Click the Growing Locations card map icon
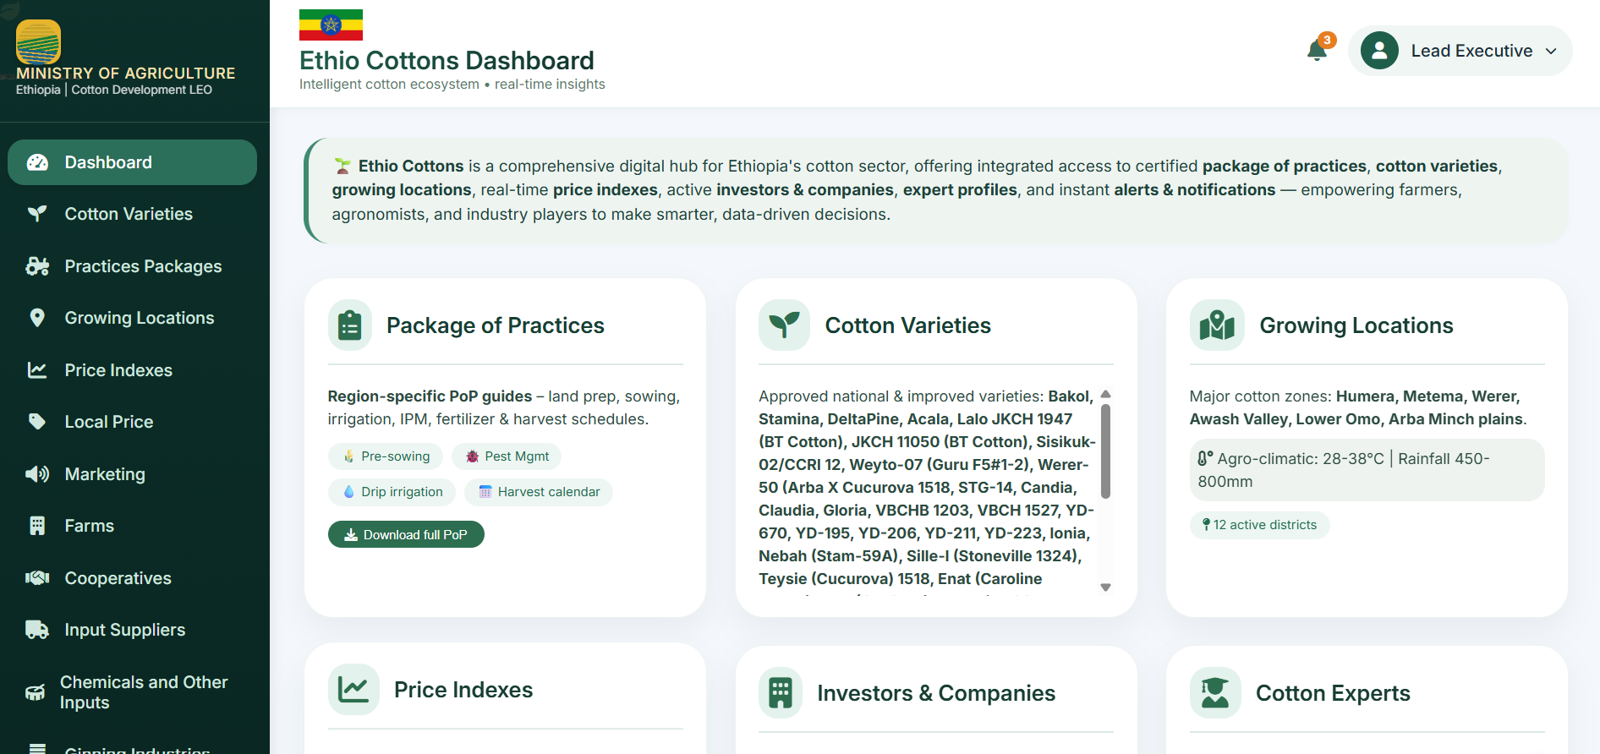This screenshot has width=1600, height=754. click(1217, 325)
